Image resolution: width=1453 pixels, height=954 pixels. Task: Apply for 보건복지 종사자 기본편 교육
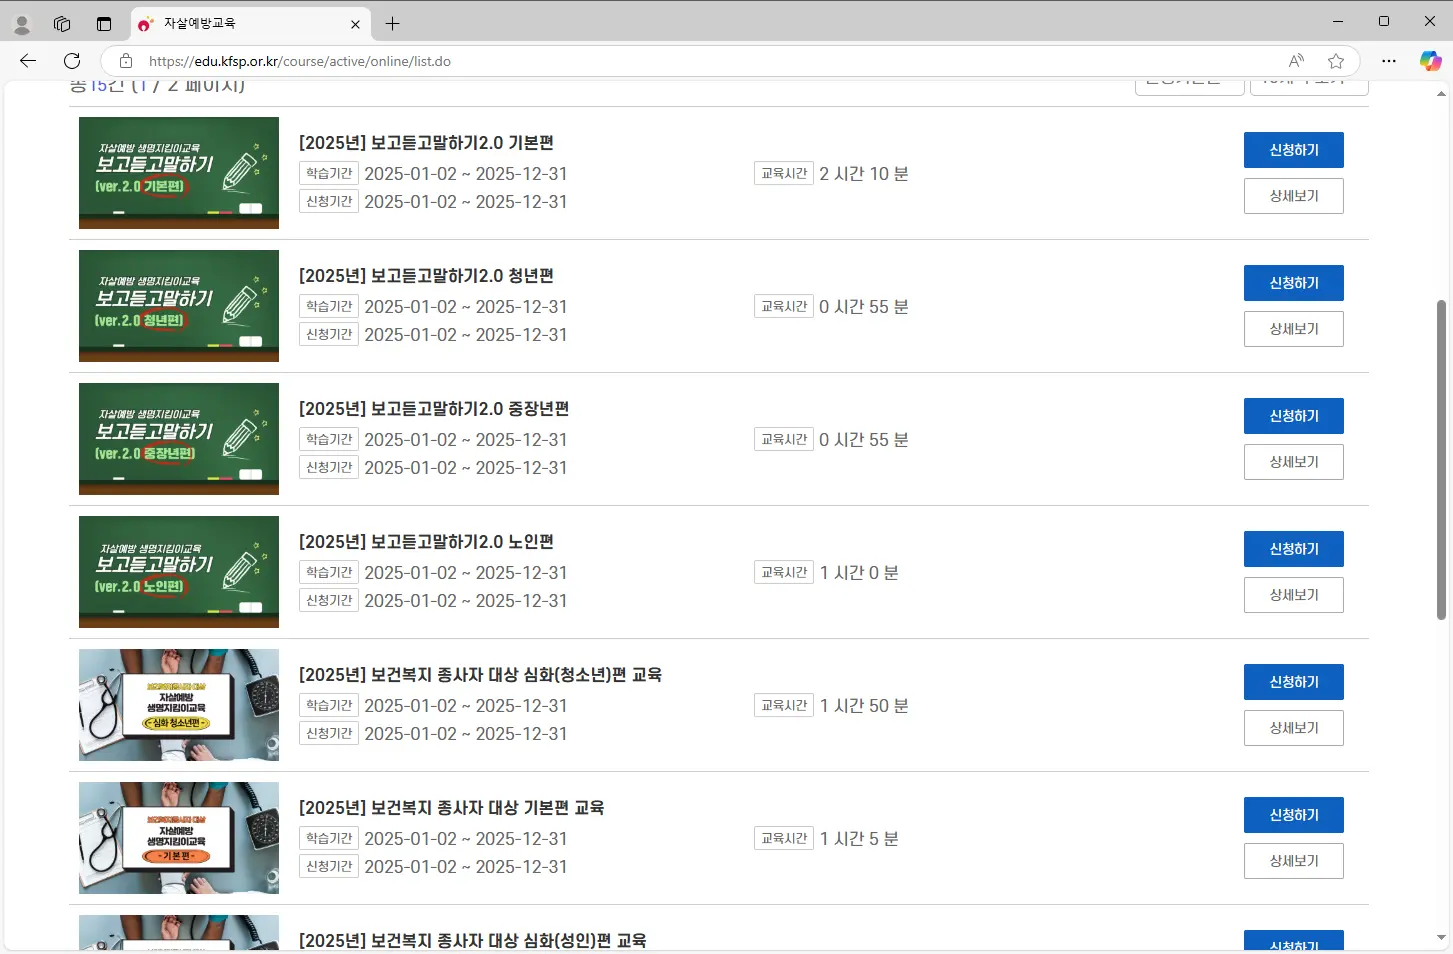(x=1293, y=815)
